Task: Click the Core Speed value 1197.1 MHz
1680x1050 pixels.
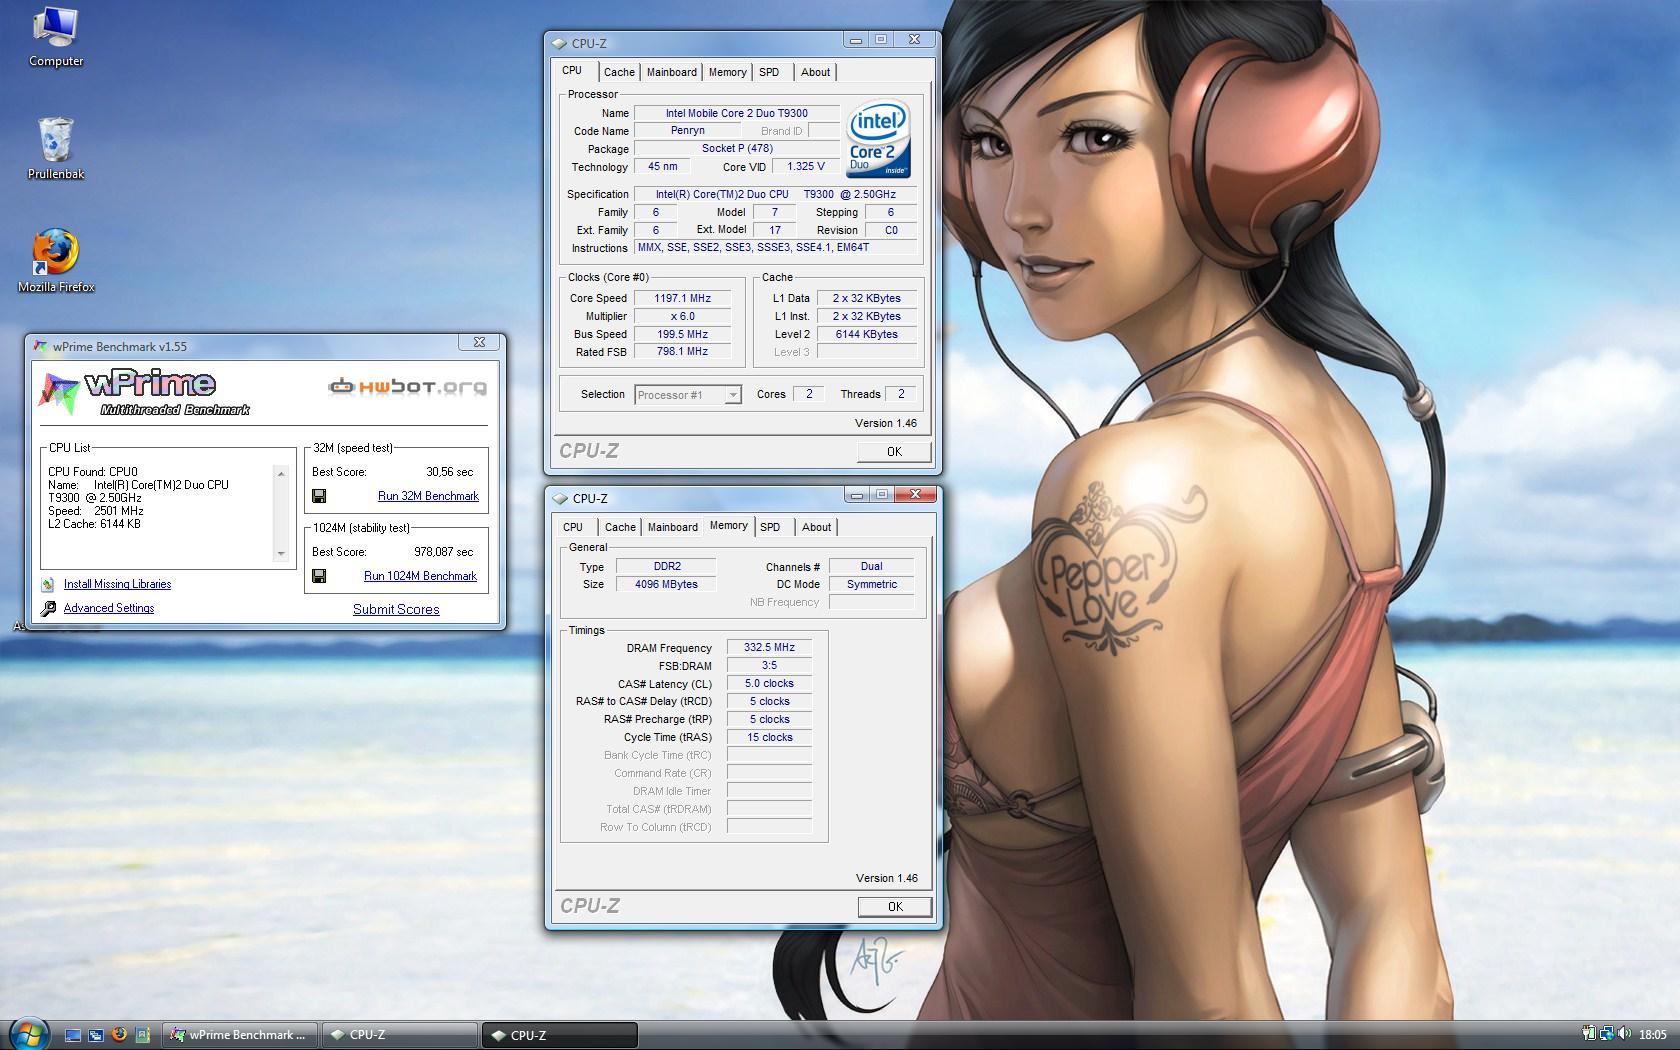Action: [683, 298]
